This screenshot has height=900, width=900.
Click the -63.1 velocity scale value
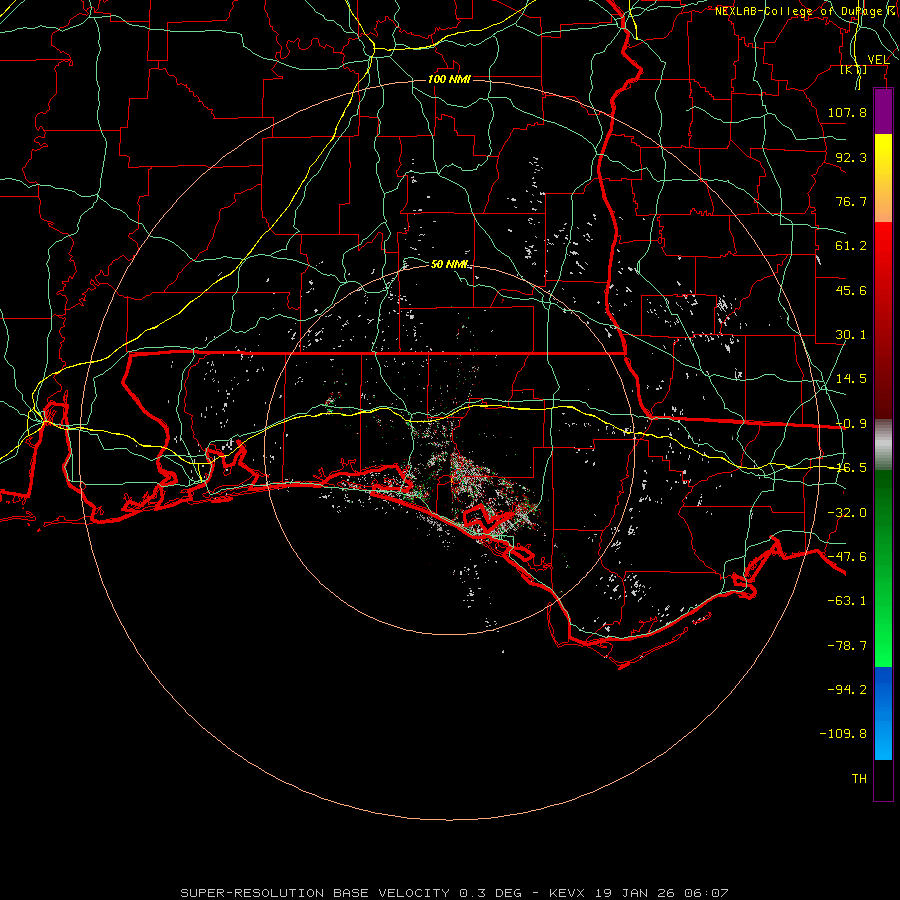(x=847, y=601)
